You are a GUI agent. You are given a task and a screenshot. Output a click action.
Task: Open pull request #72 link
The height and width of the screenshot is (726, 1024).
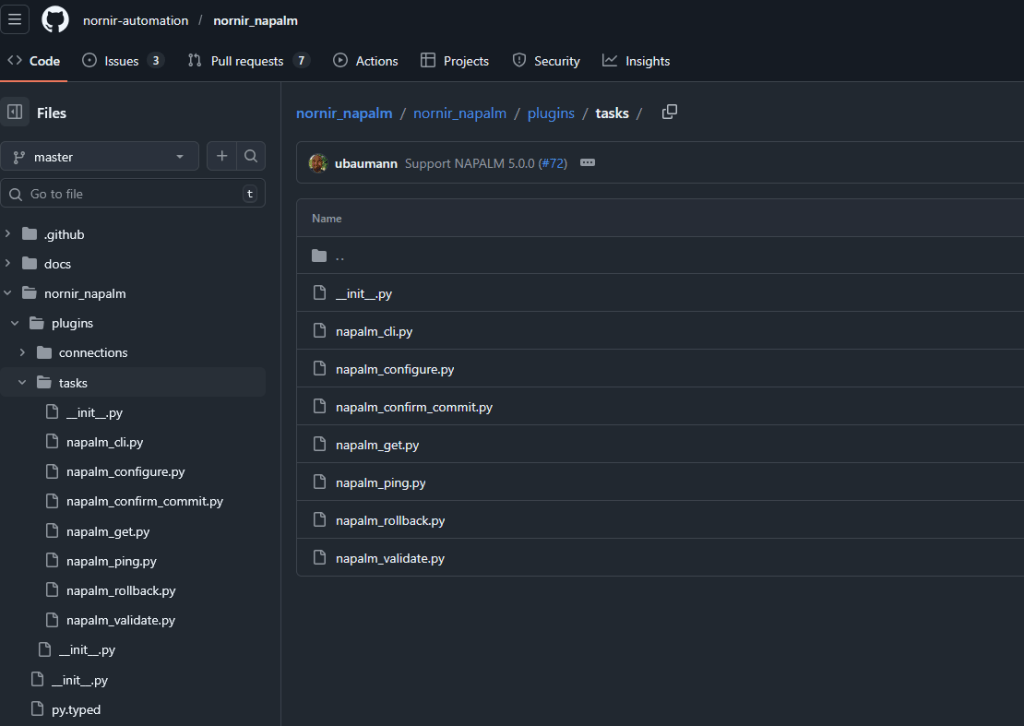[x=553, y=163]
